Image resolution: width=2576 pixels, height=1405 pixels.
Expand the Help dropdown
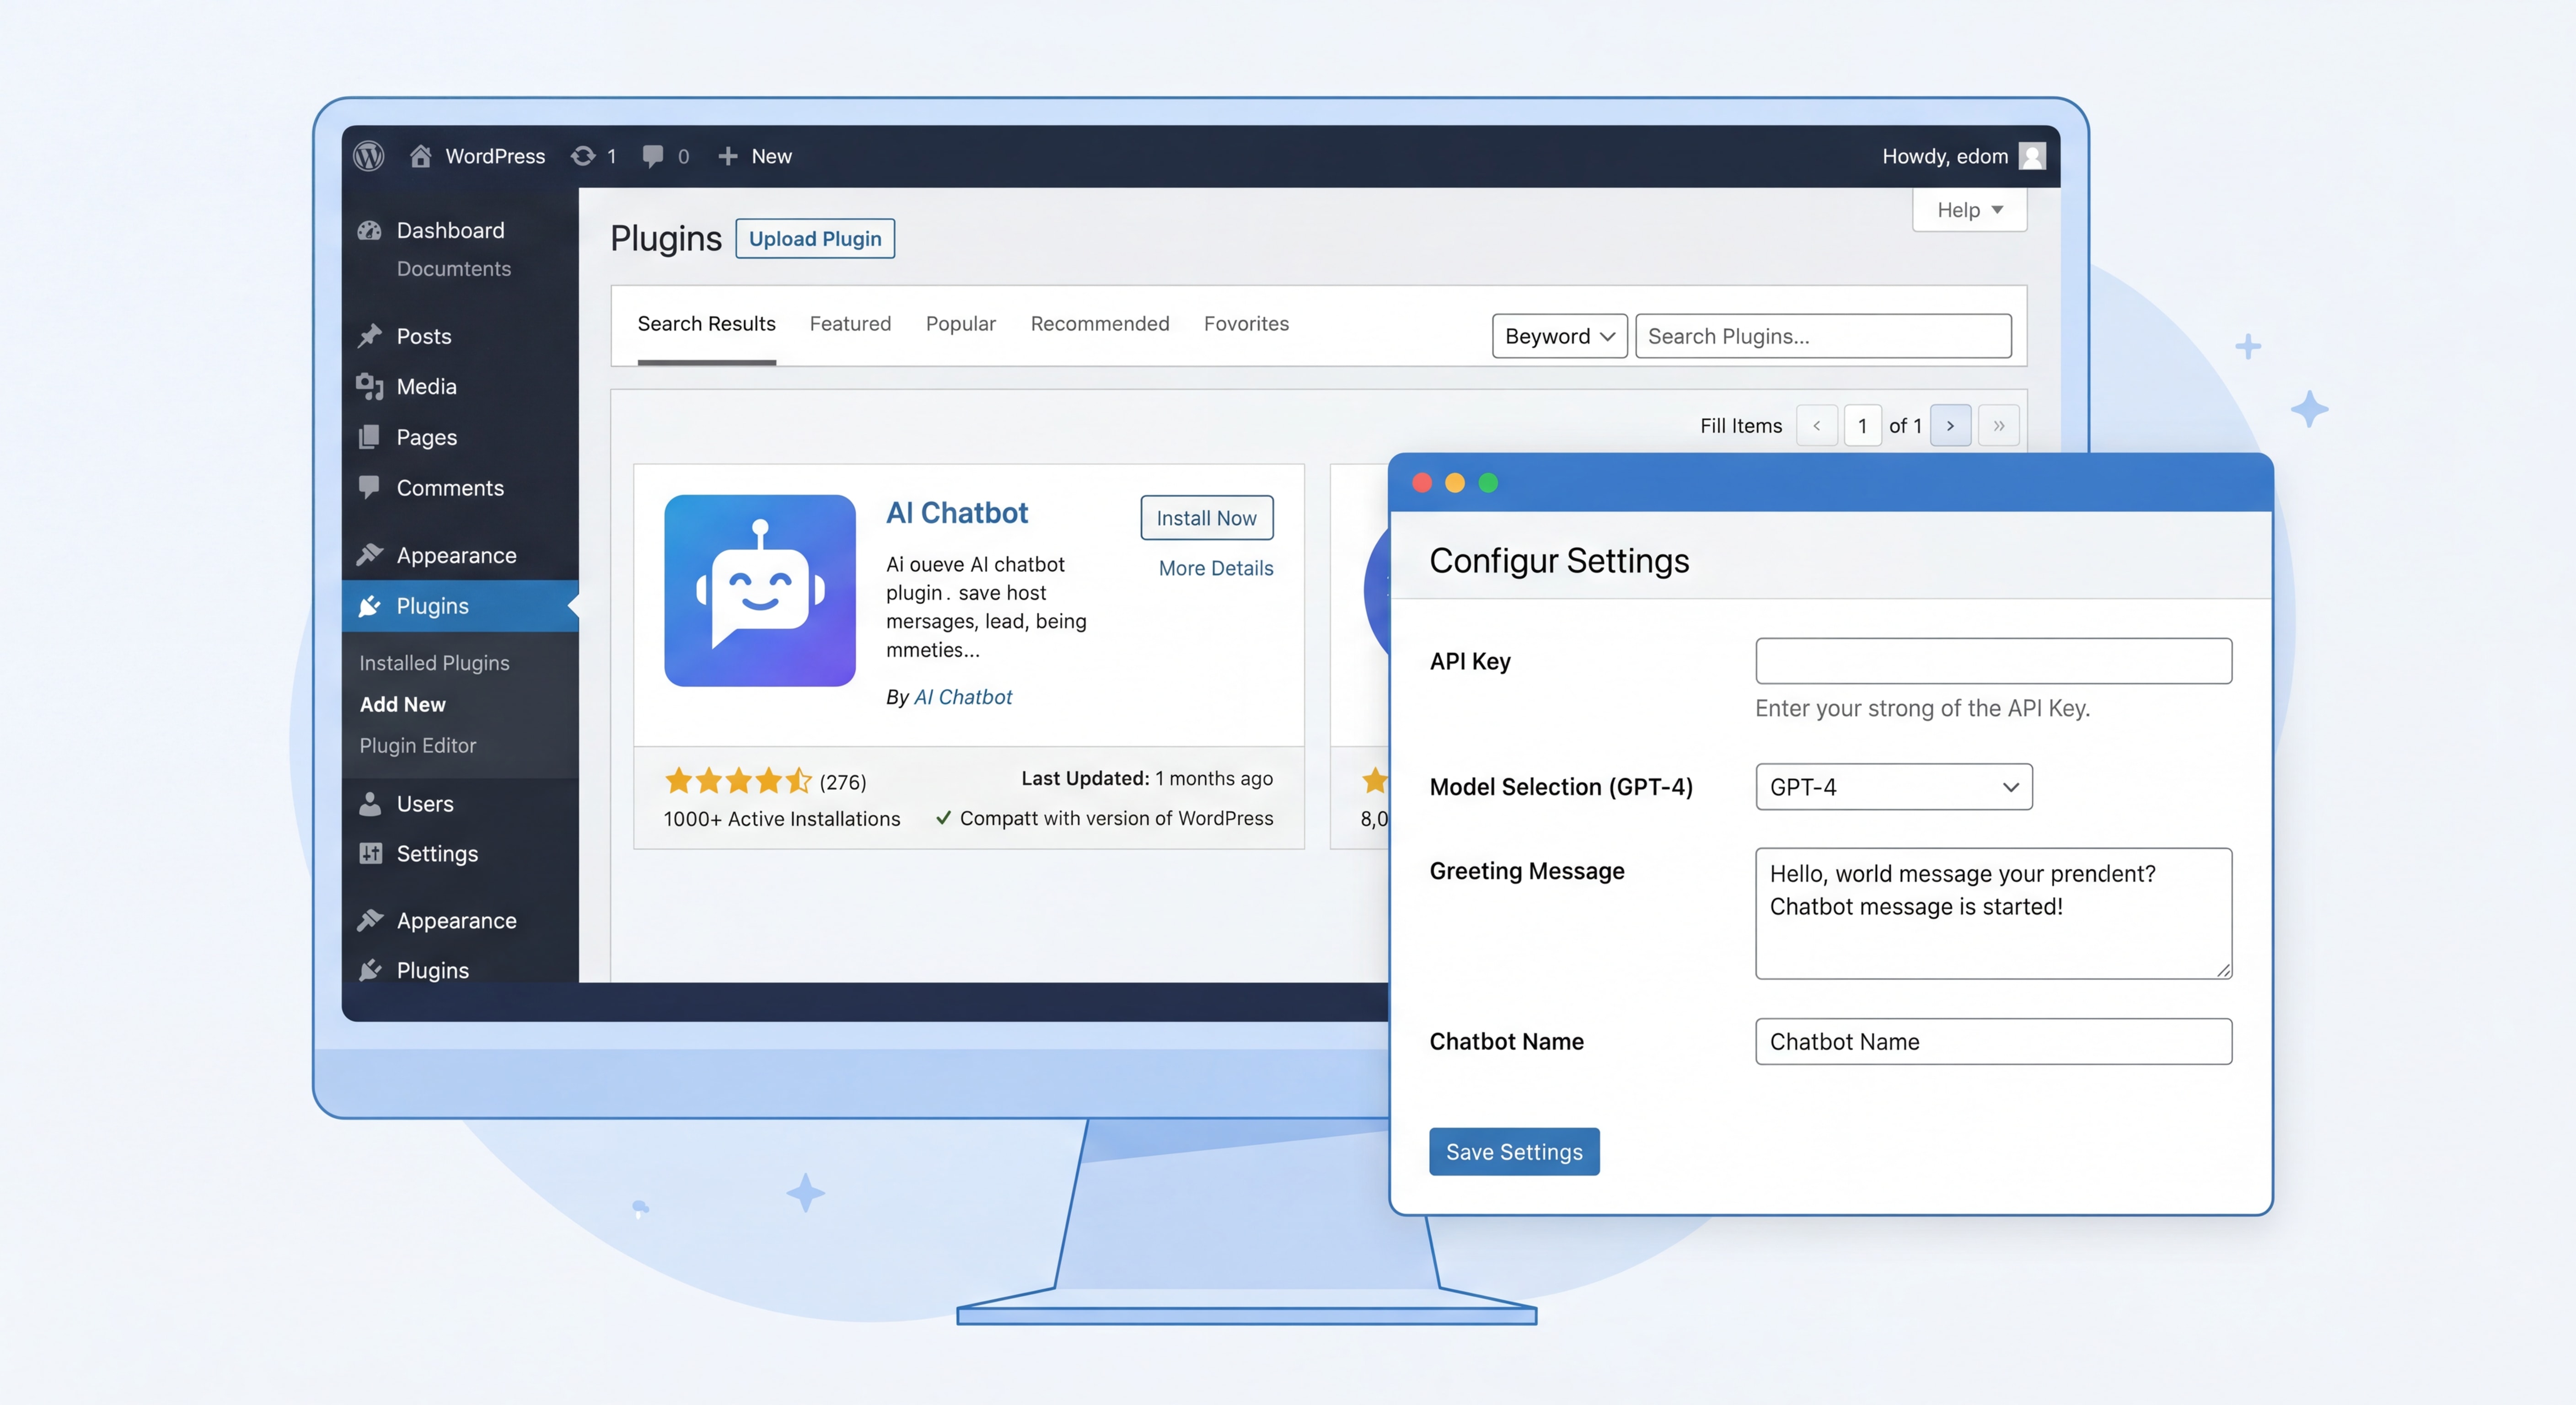point(1969,210)
